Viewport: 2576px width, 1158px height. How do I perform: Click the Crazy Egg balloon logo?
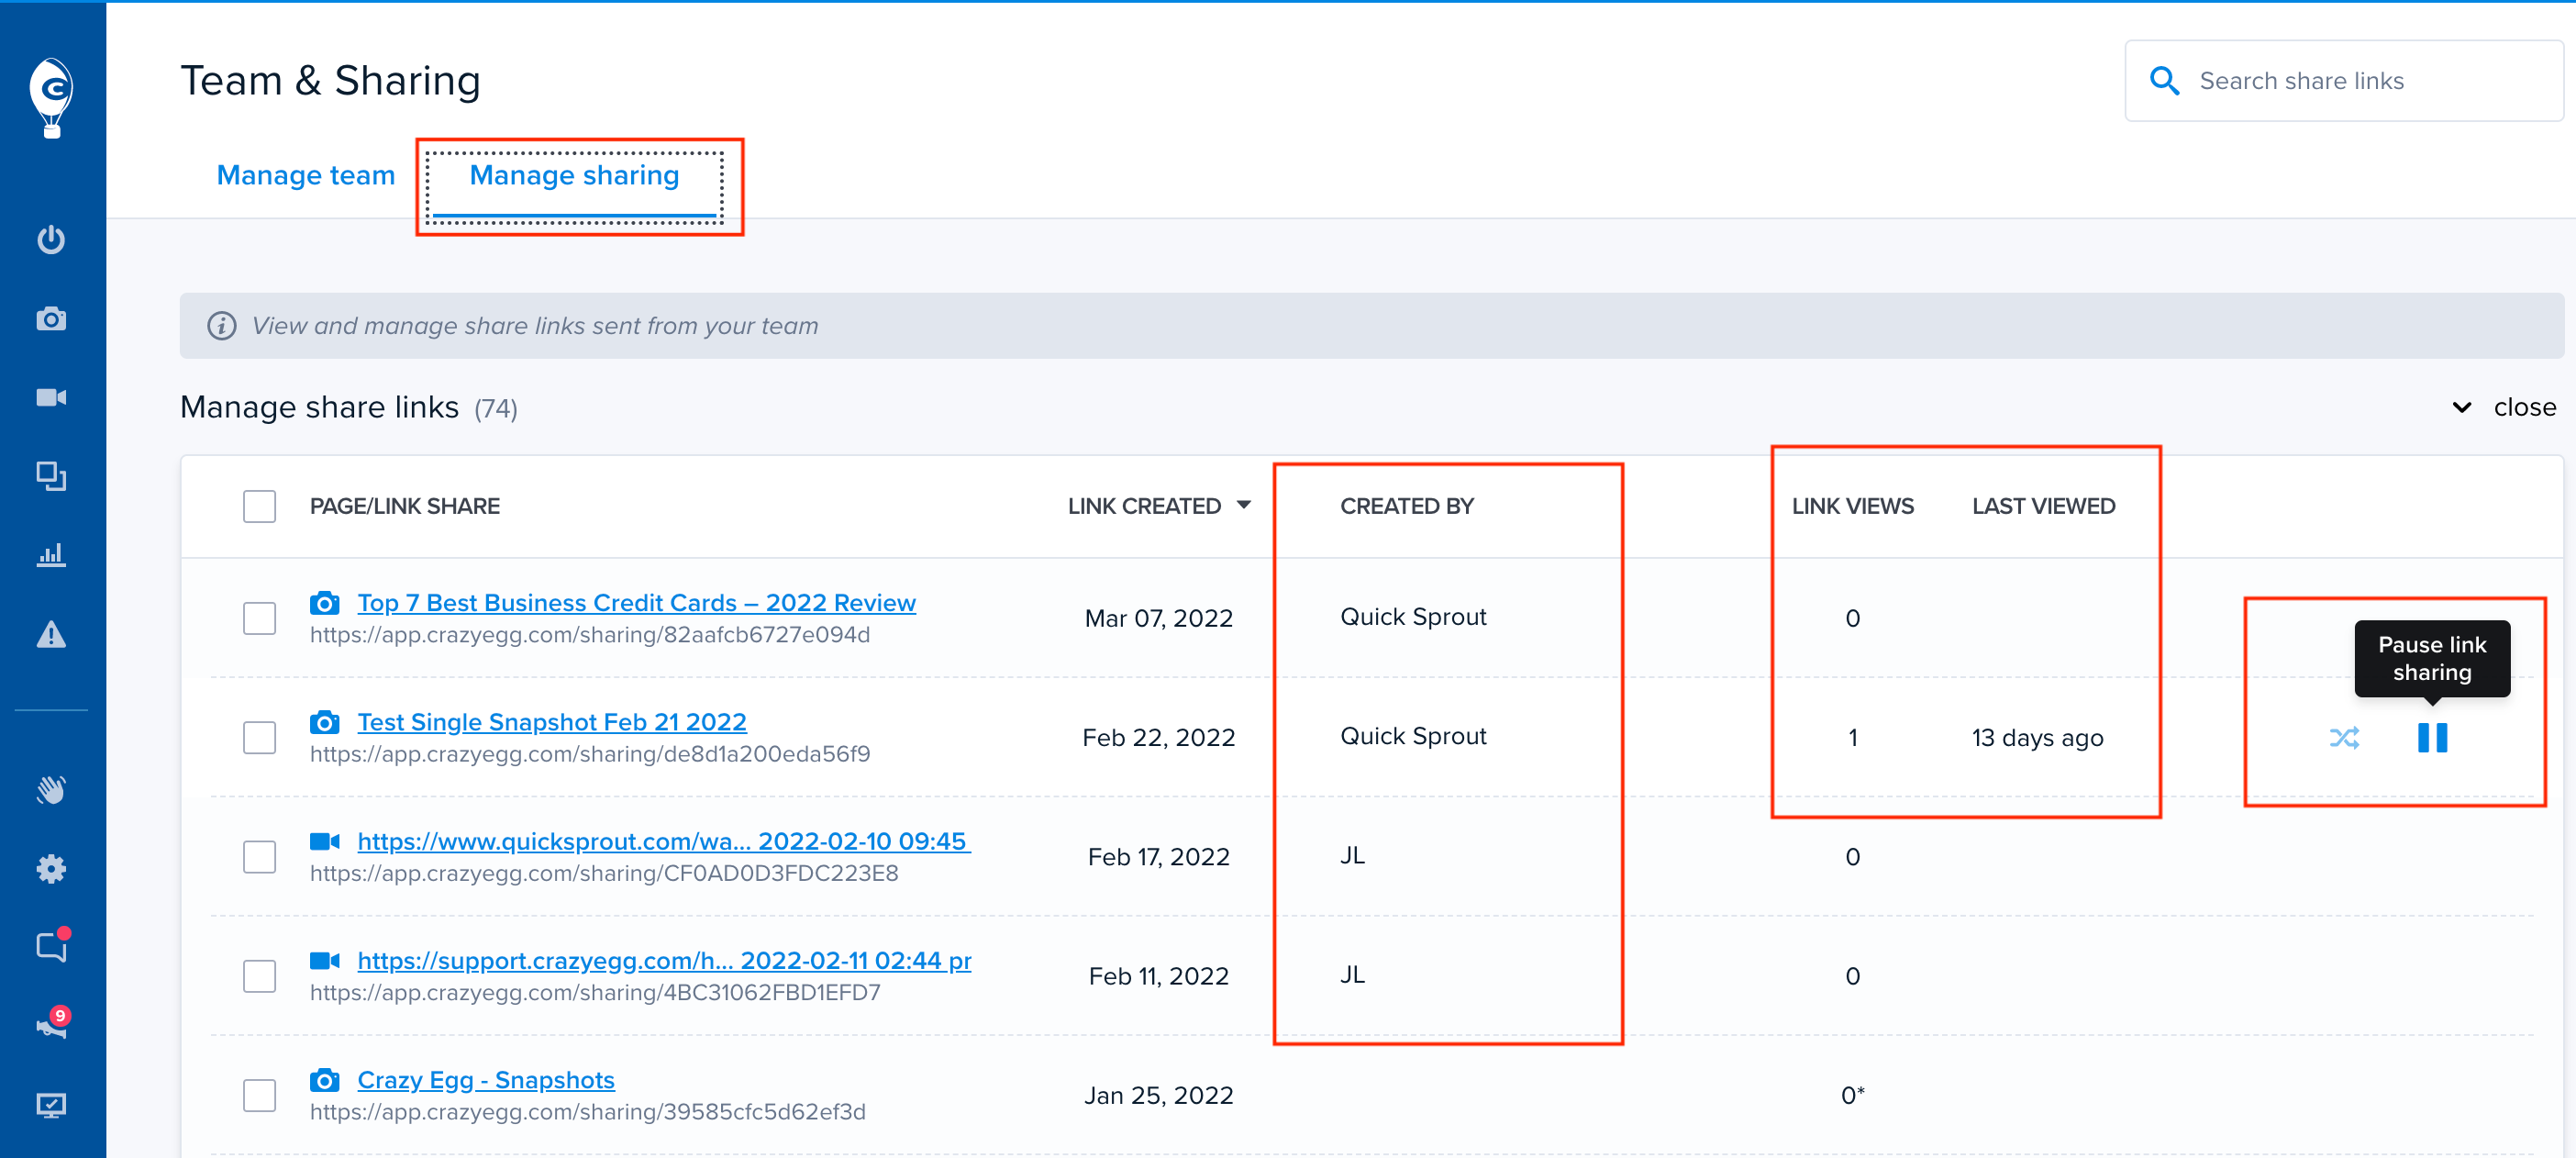[51, 97]
